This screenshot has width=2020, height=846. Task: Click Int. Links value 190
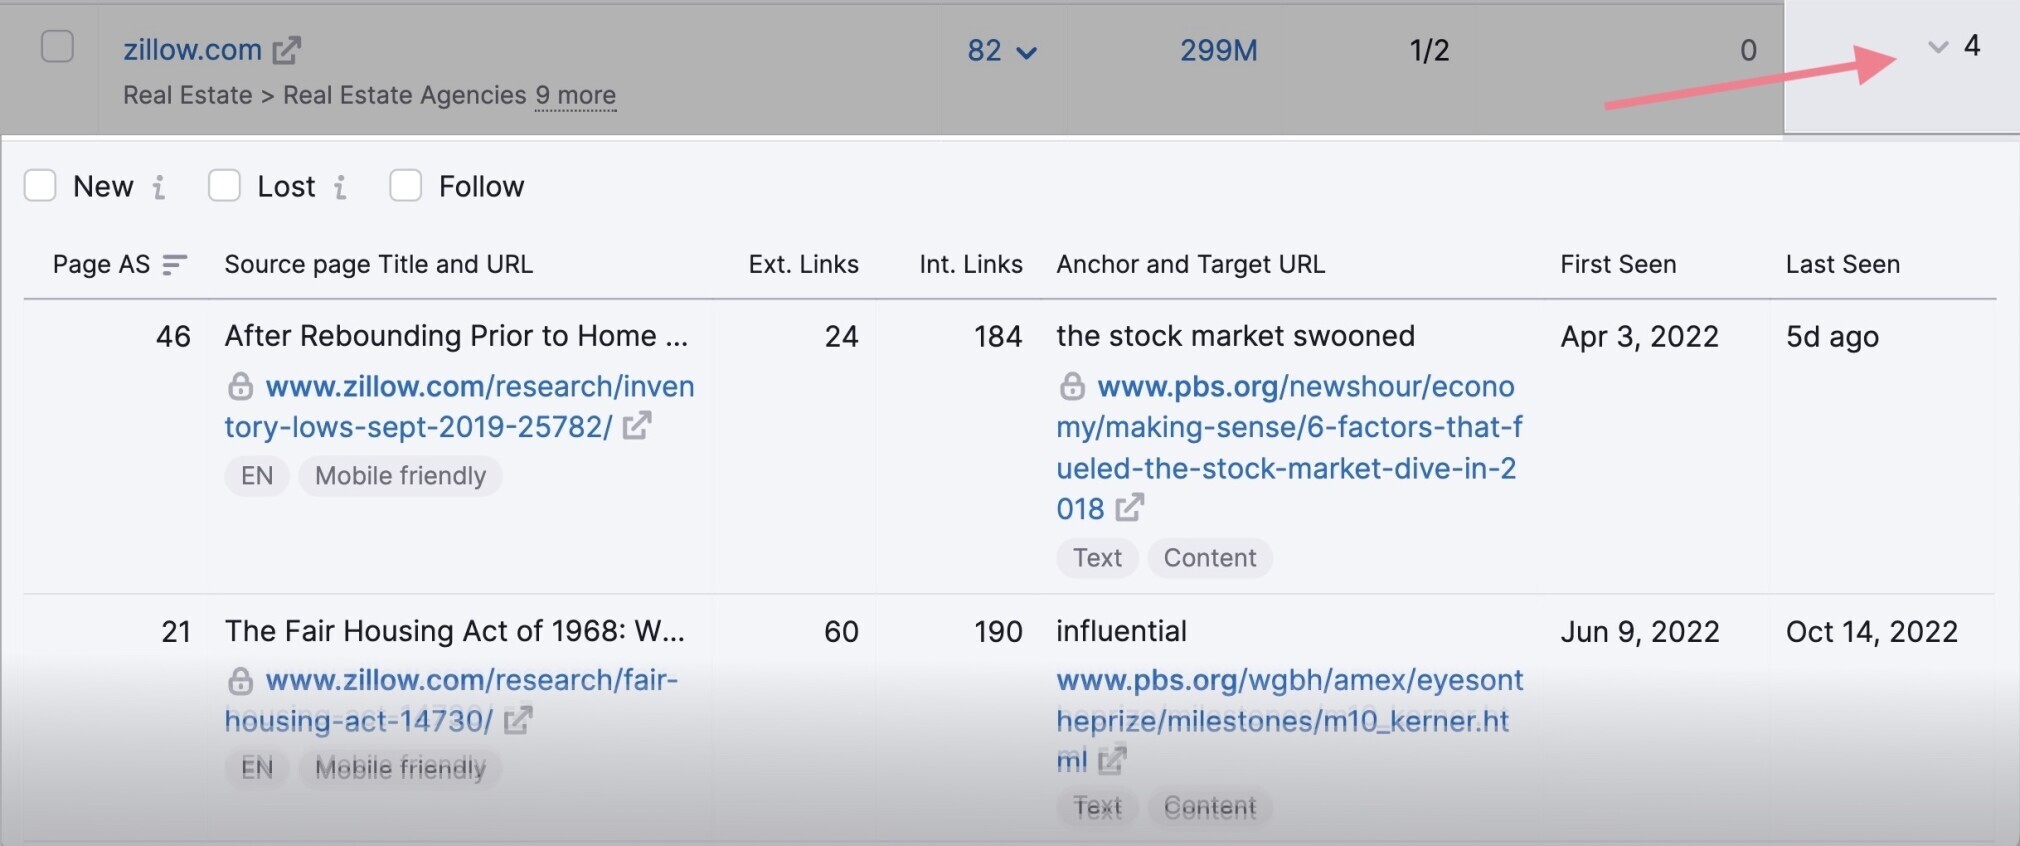click(x=998, y=632)
